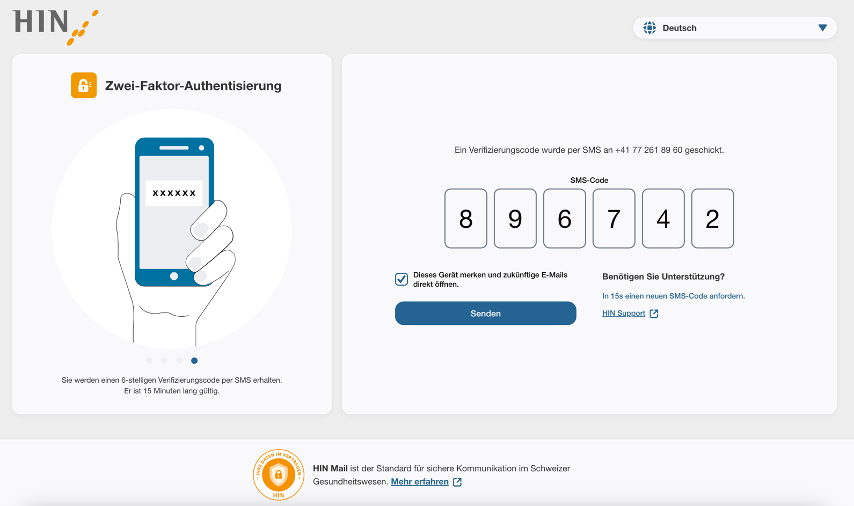Click the request new SMS code text
Screen dimensions: 854x506
point(673,296)
